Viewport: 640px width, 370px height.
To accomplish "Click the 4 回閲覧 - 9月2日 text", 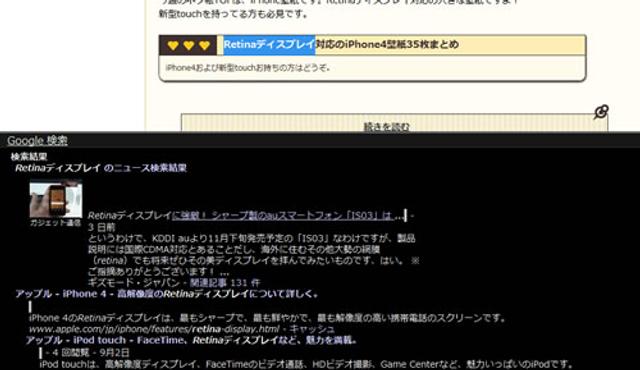I will tap(88, 352).
